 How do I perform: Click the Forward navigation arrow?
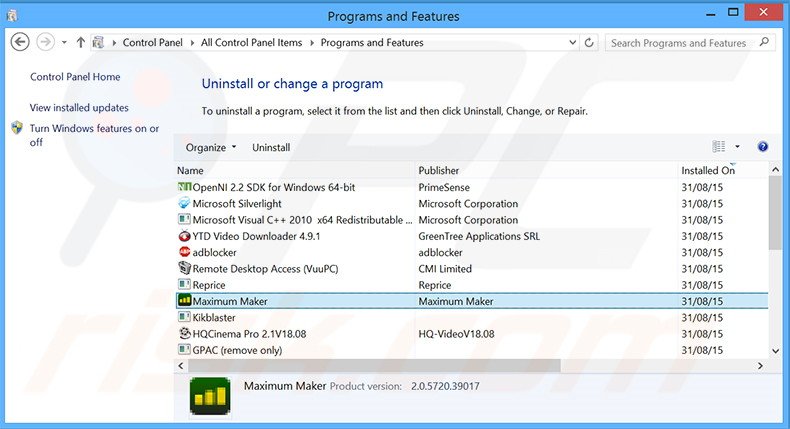pyautogui.click(x=45, y=42)
